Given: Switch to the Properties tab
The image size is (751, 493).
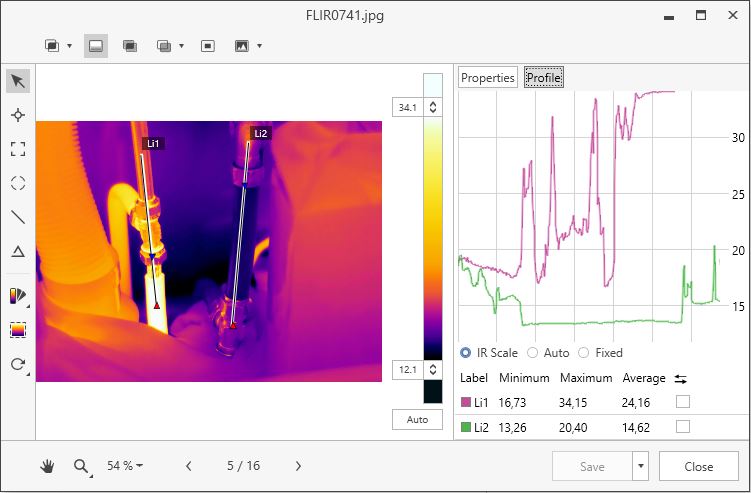Looking at the screenshot, I should pos(487,78).
